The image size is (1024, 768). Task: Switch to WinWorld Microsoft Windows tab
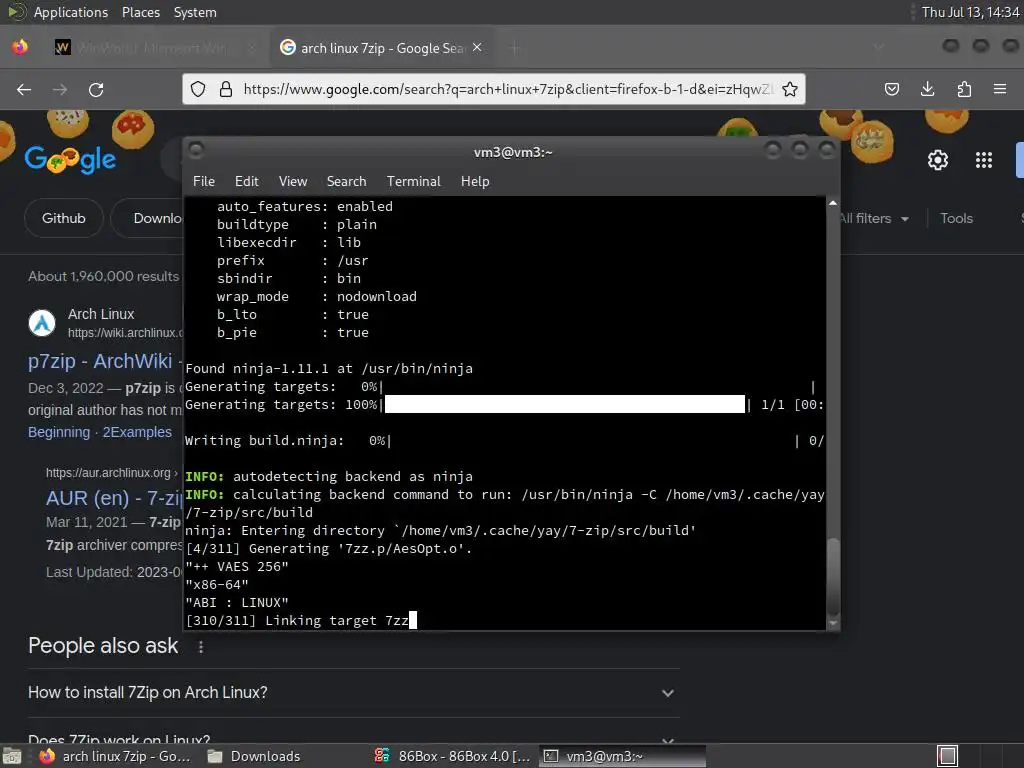point(153,48)
